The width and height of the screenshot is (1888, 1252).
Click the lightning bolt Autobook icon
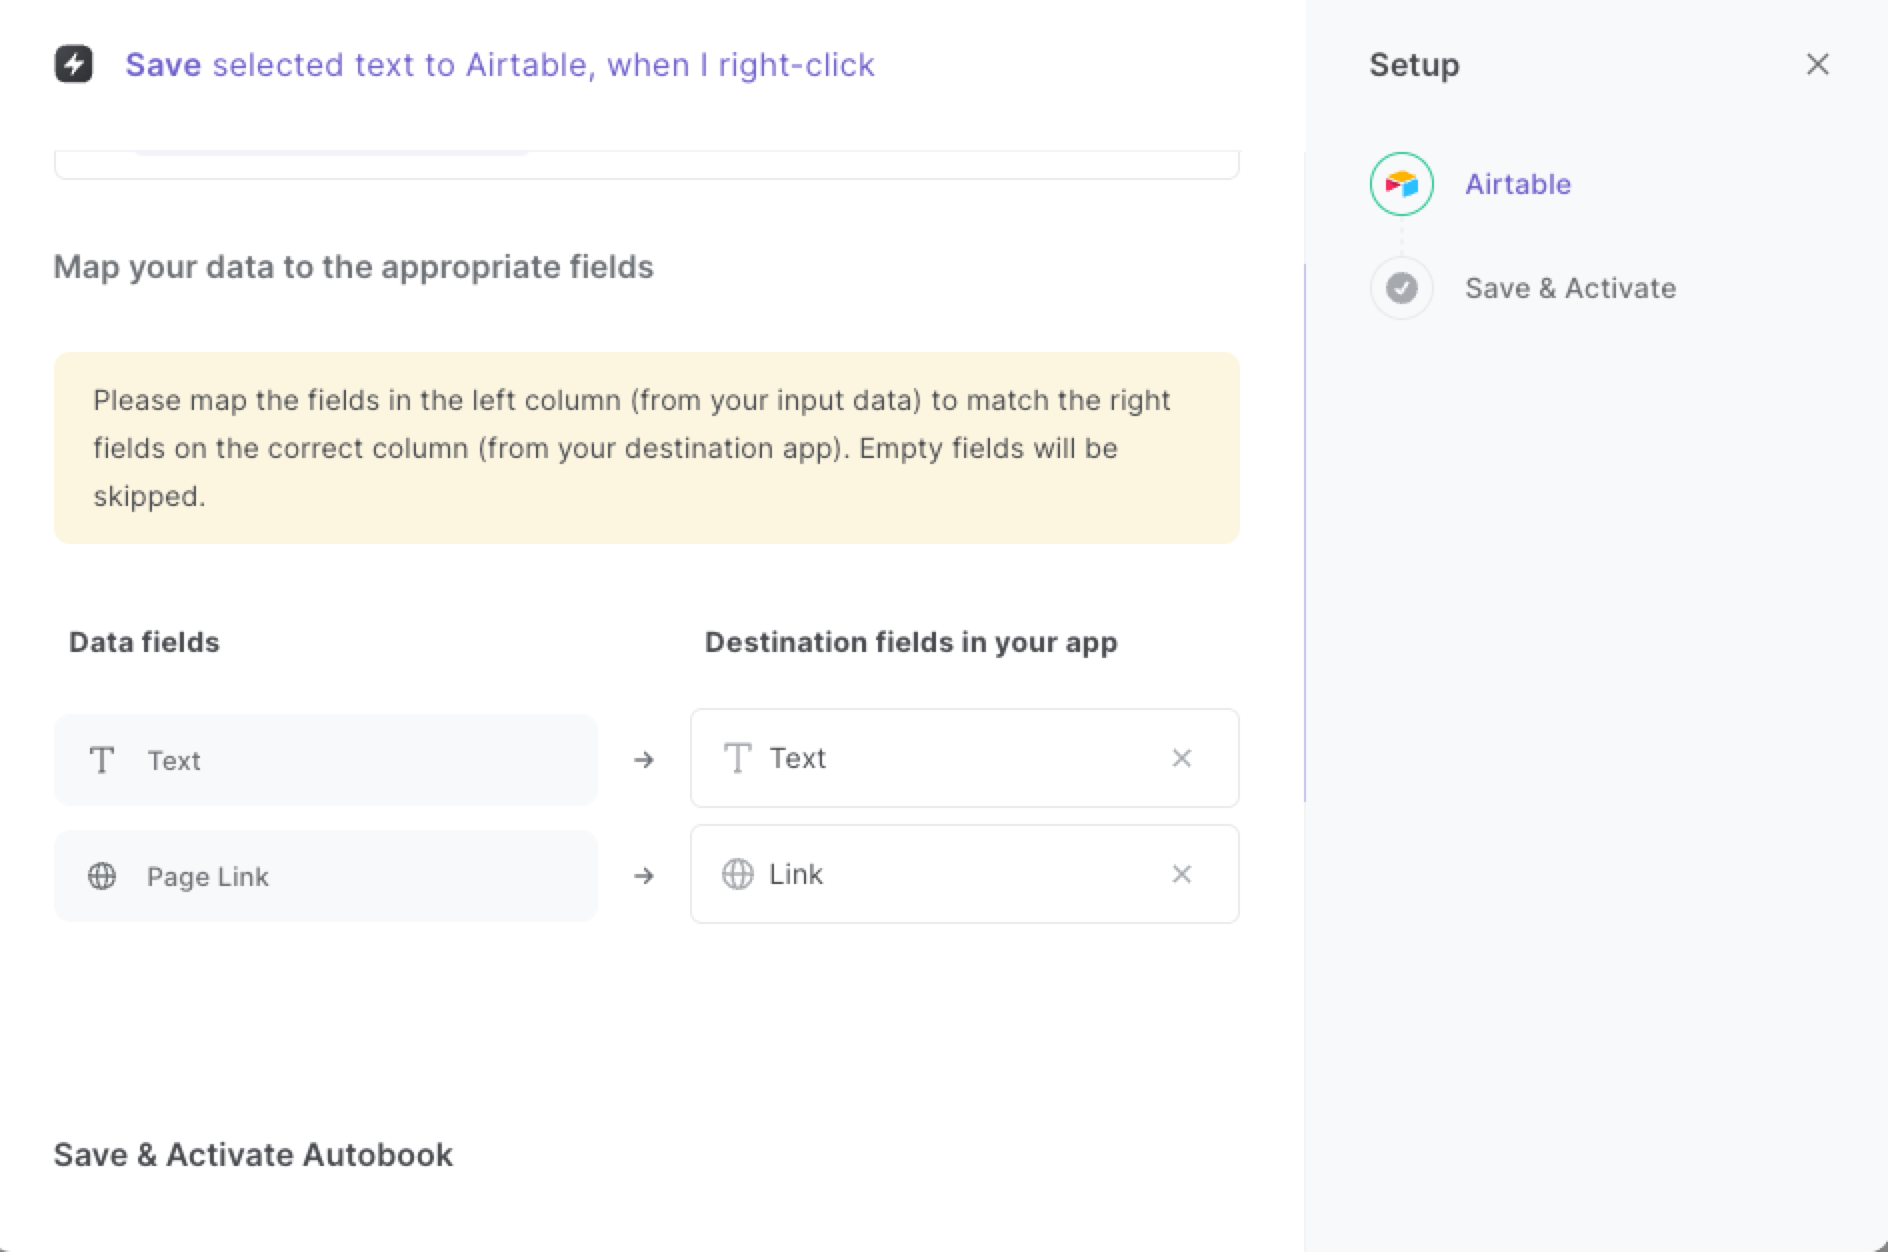73,65
